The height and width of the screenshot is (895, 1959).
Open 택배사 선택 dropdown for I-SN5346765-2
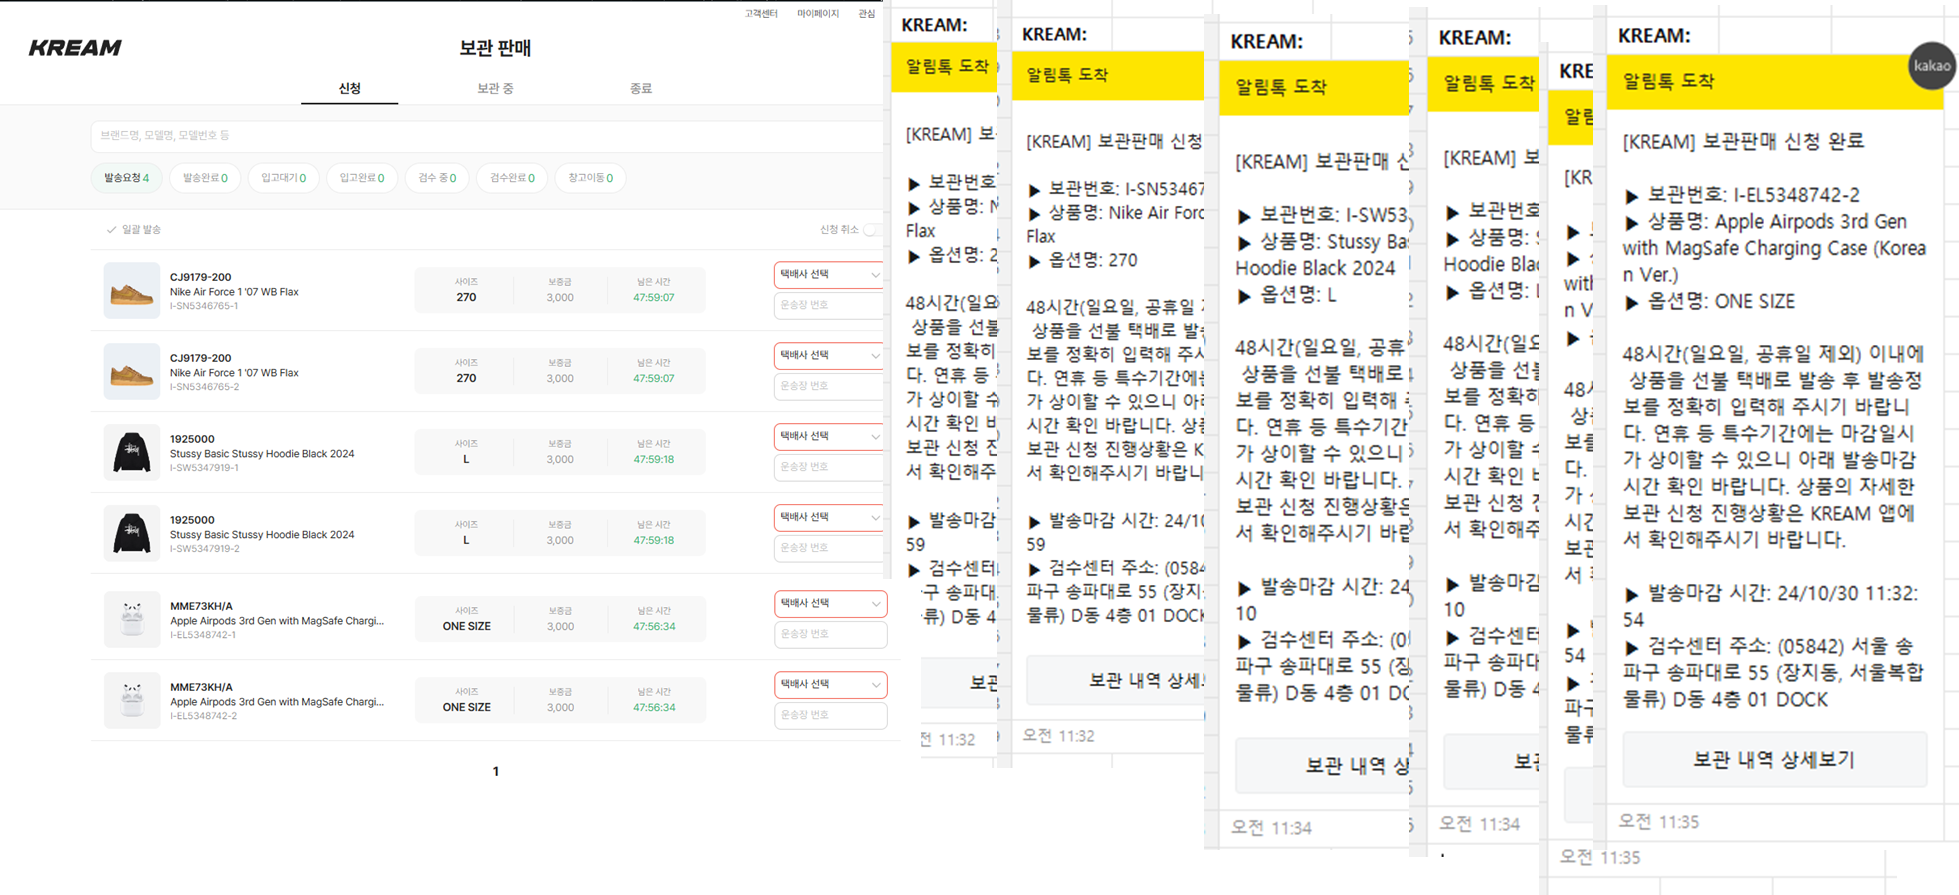point(829,355)
